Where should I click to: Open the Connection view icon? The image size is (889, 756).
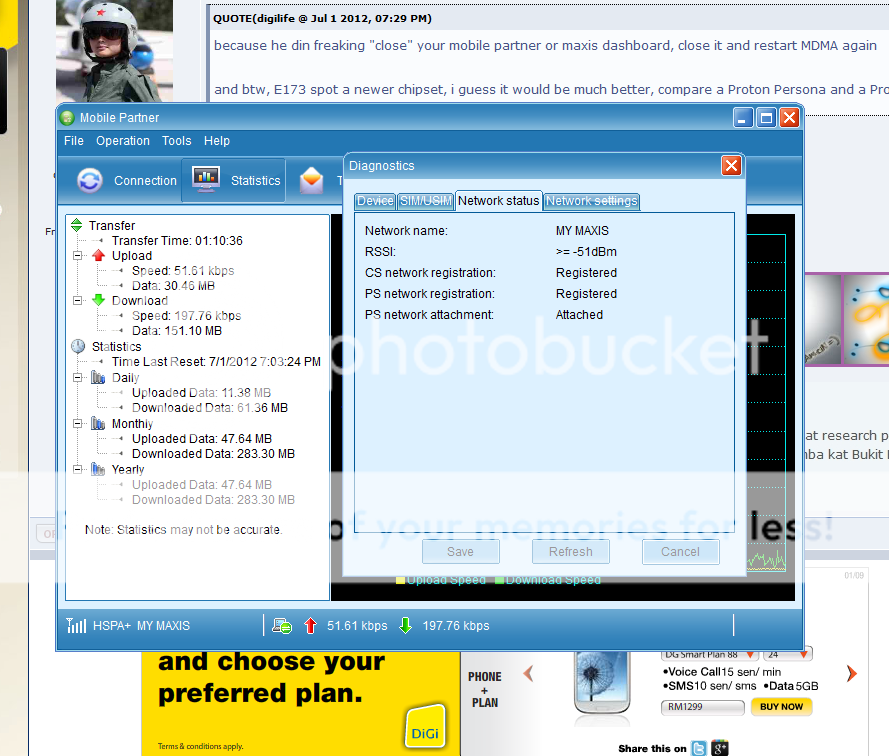90,181
